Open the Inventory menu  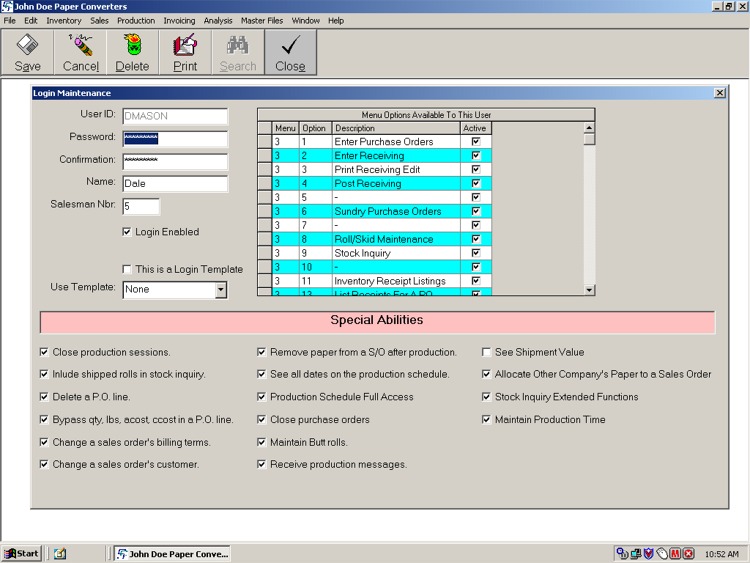click(x=64, y=21)
